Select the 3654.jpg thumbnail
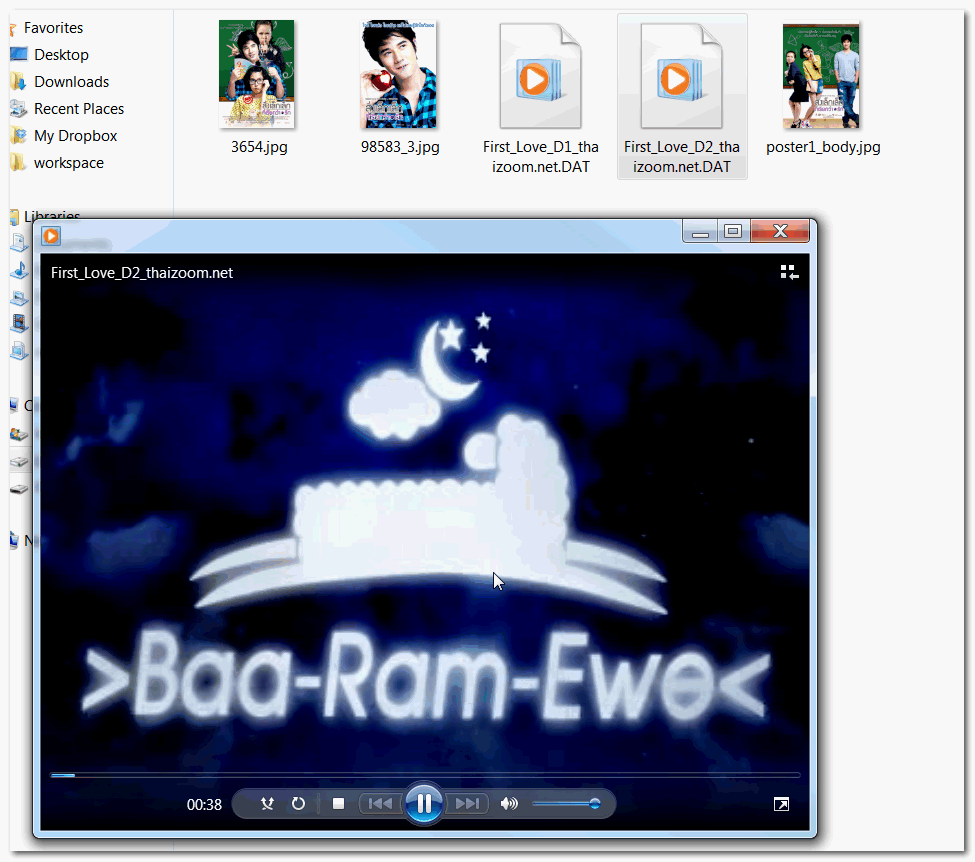Image resolution: width=975 pixels, height=862 pixels. click(x=256, y=74)
